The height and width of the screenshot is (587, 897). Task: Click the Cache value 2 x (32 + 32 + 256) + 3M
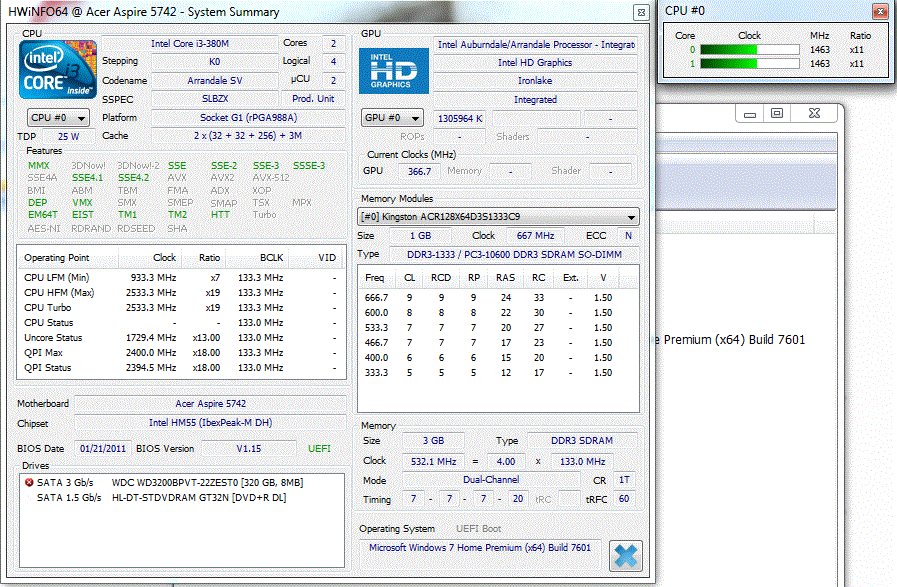pos(248,136)
